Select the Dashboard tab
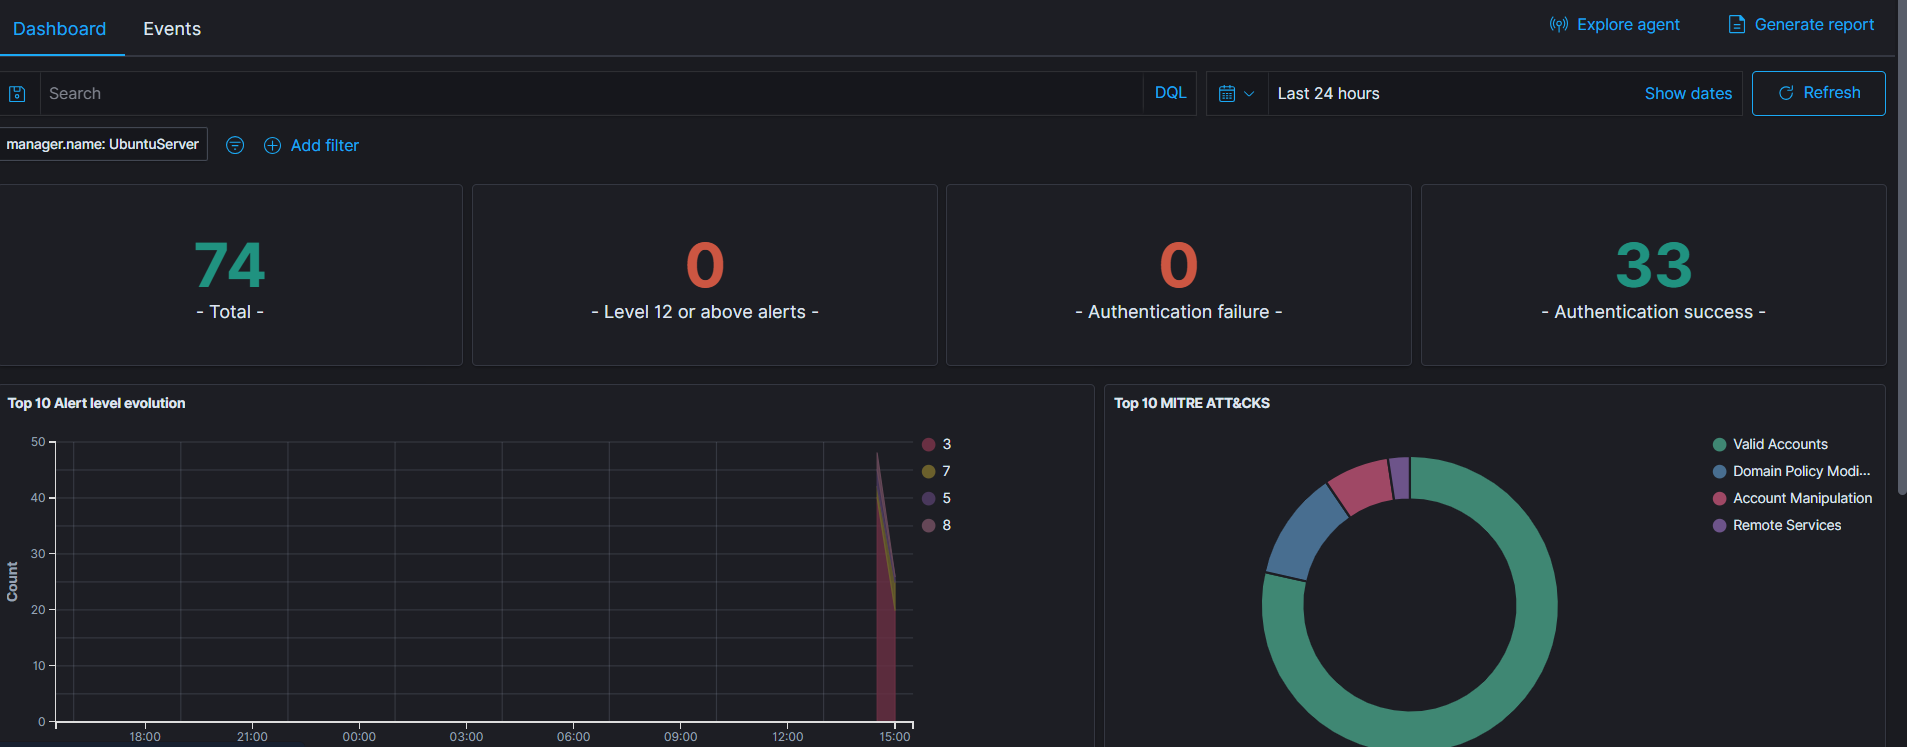 pyautogui.click(x=59, y=29)
